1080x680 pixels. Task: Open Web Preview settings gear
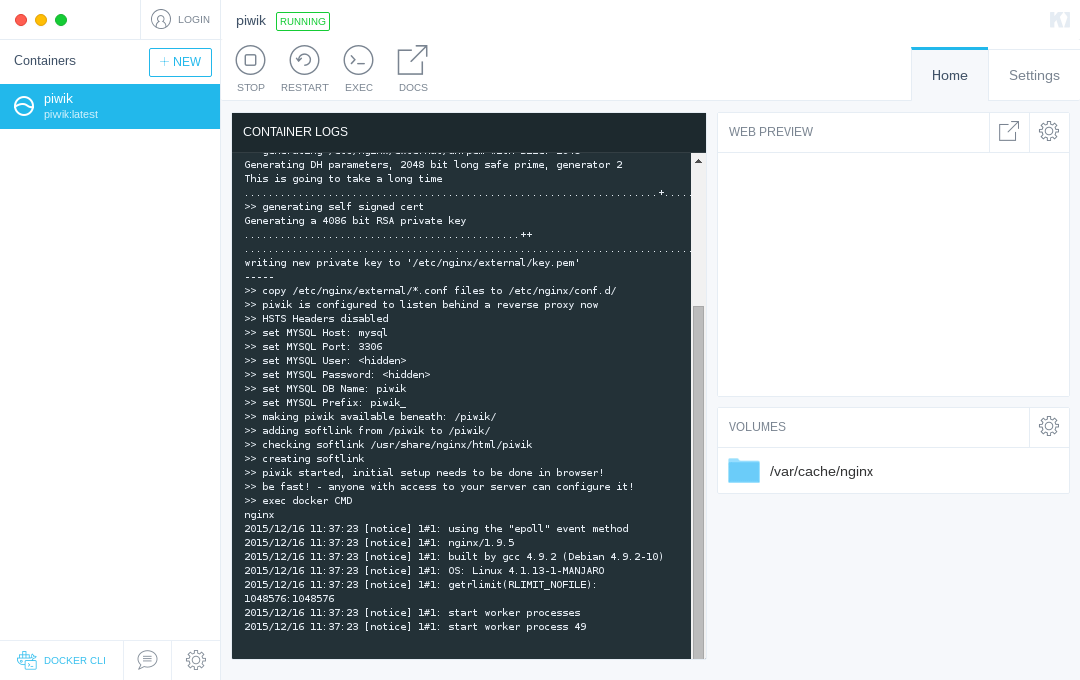pos(1049,132)
